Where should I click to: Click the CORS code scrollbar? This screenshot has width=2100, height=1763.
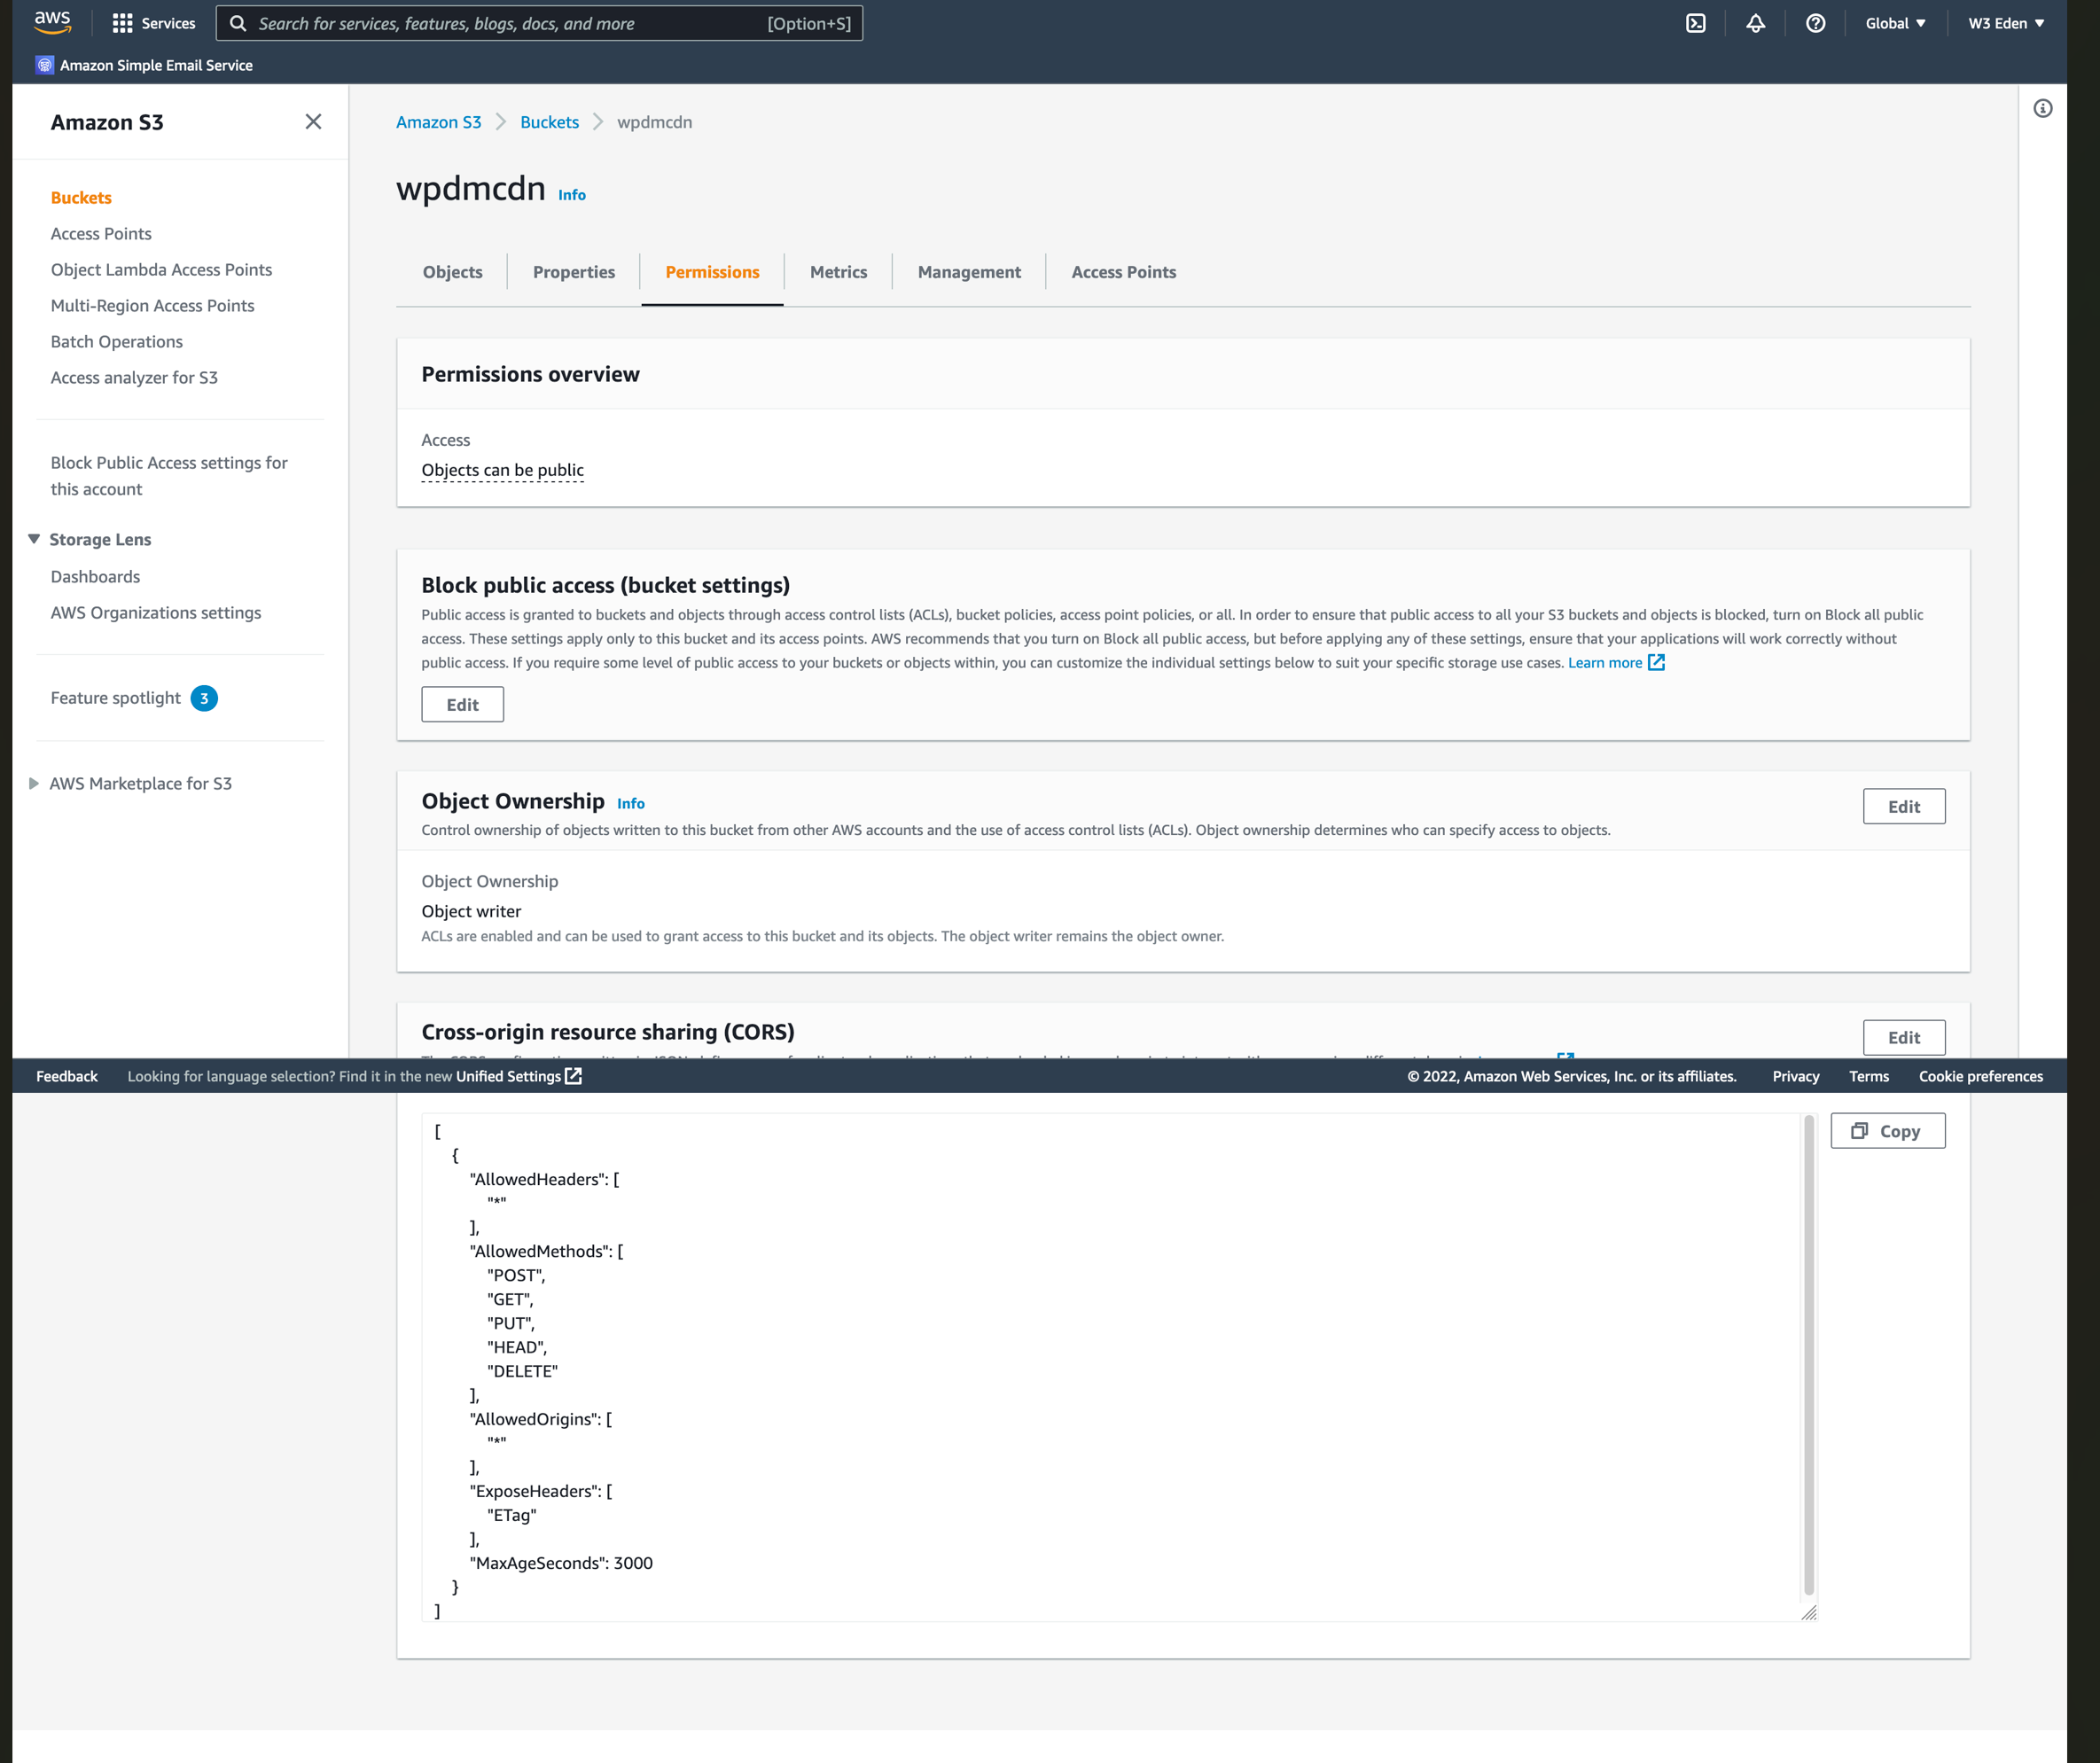tap(1808, 1355)
